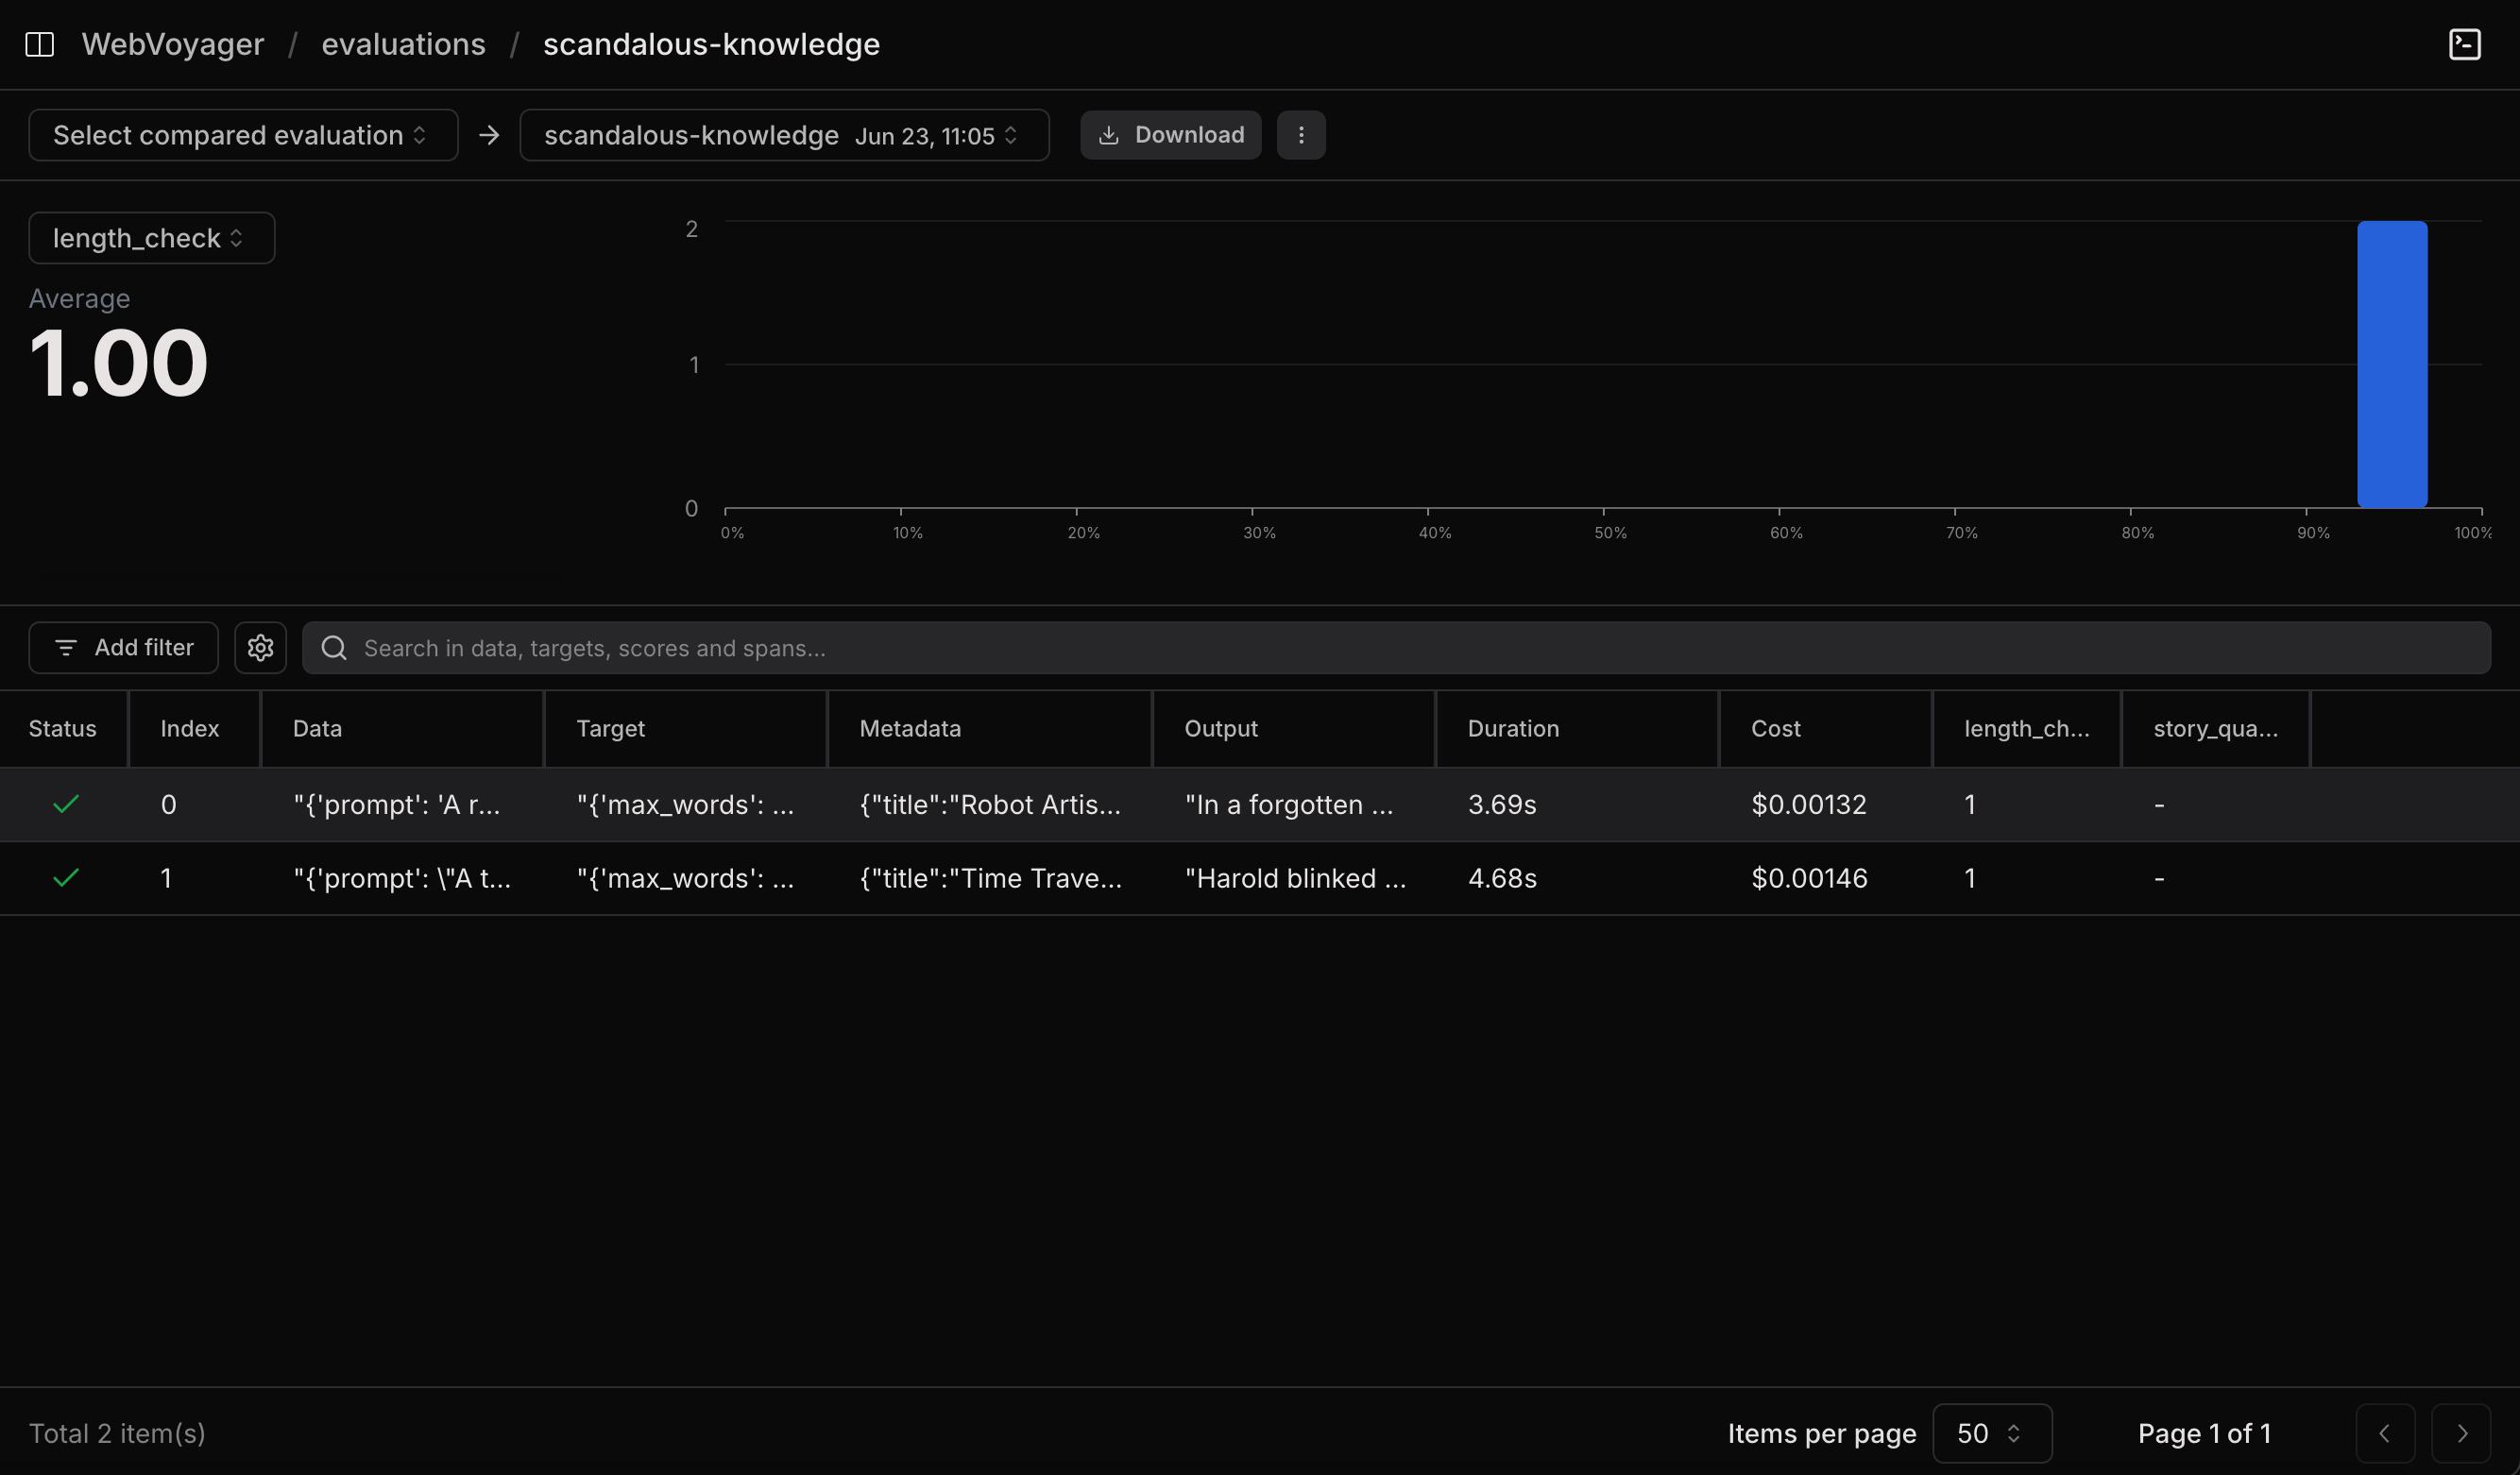Image resolution: width=2520 pixels, height=1475 pixels.
Task: Click output cell "Harold blinked ...
Action: [x=1295, y=878]
